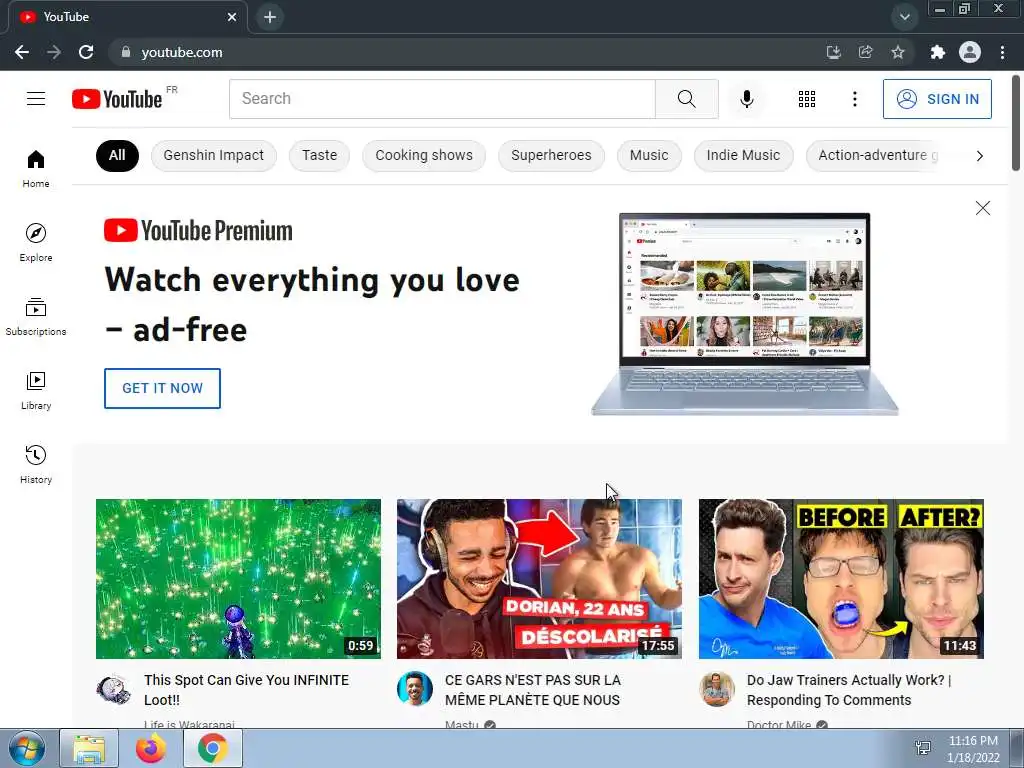The width and height of the screenshot is (1024, 768).
Task: Open the INFINITE Loot video thumbnail
Action: point(238,579)
